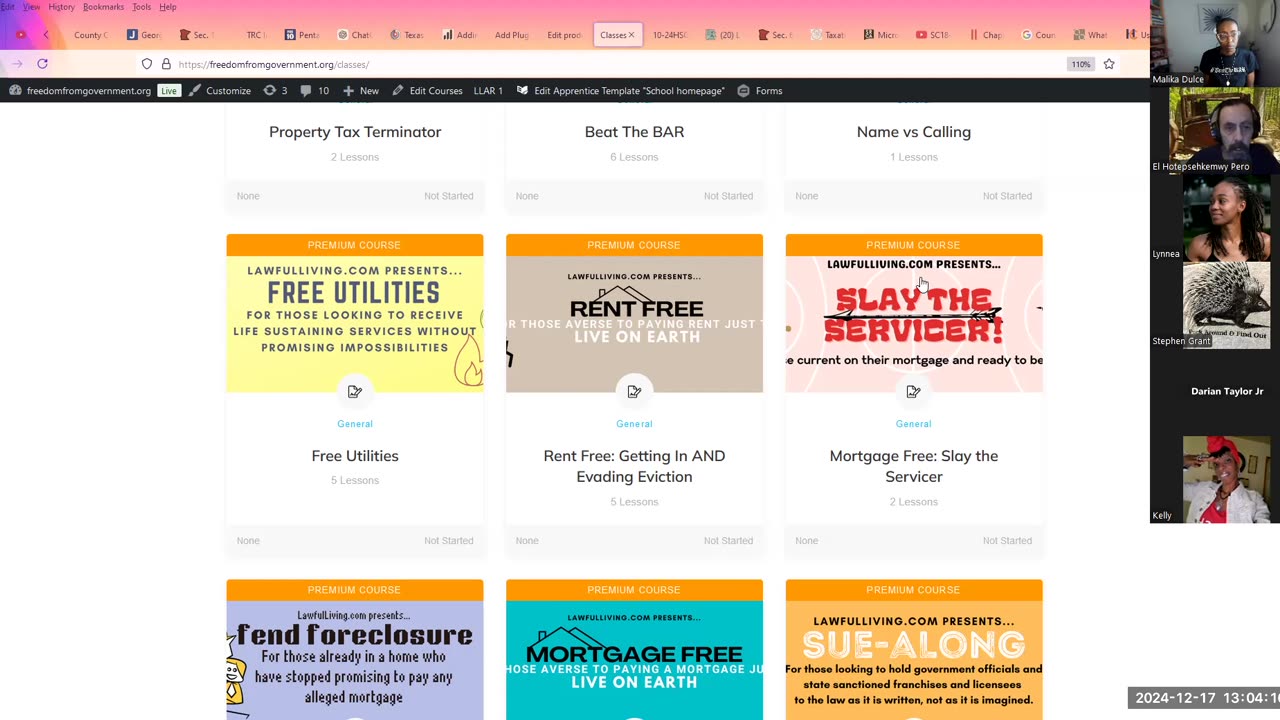Viewport: 1280px width, 720px height.
Task: Switch to the Penta browser tab
Action: 303,35
